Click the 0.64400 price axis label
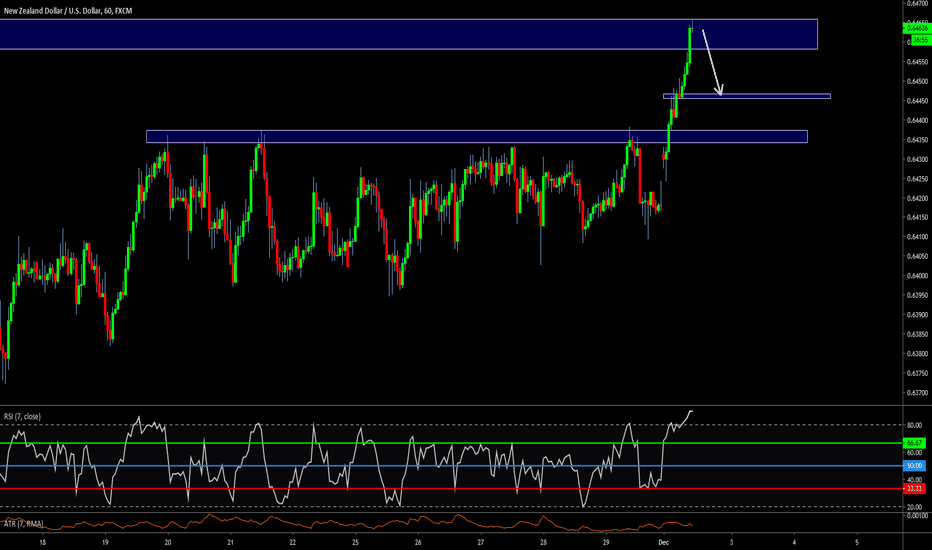The width and height of the screenshot is (932, 550). pyautogui.click(x=918, y=120)
